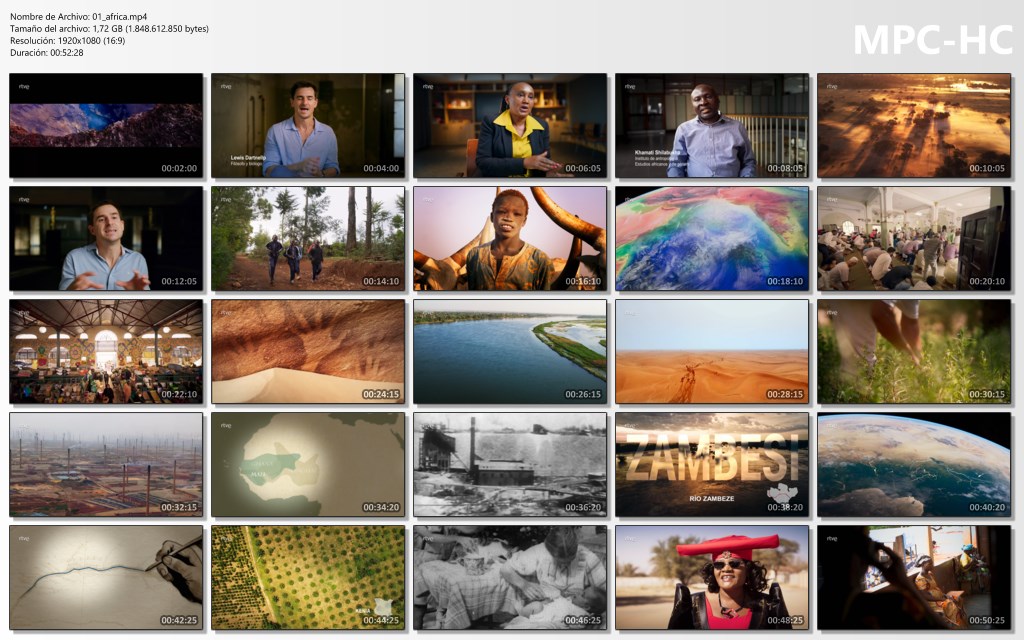Click the Duración 00:52:28 text line
Image resolution: width=1024 pixels, height=640 pixels.
47,53
